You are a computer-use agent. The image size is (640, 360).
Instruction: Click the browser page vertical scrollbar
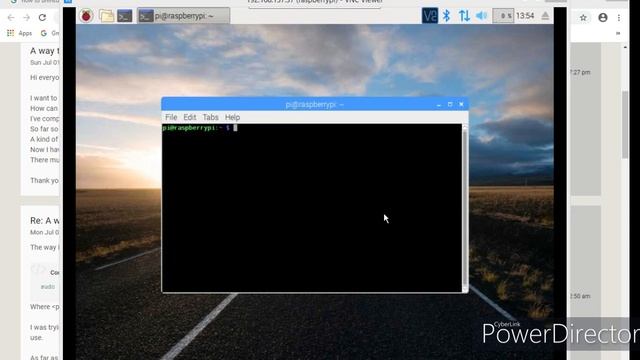coord(625,124)
